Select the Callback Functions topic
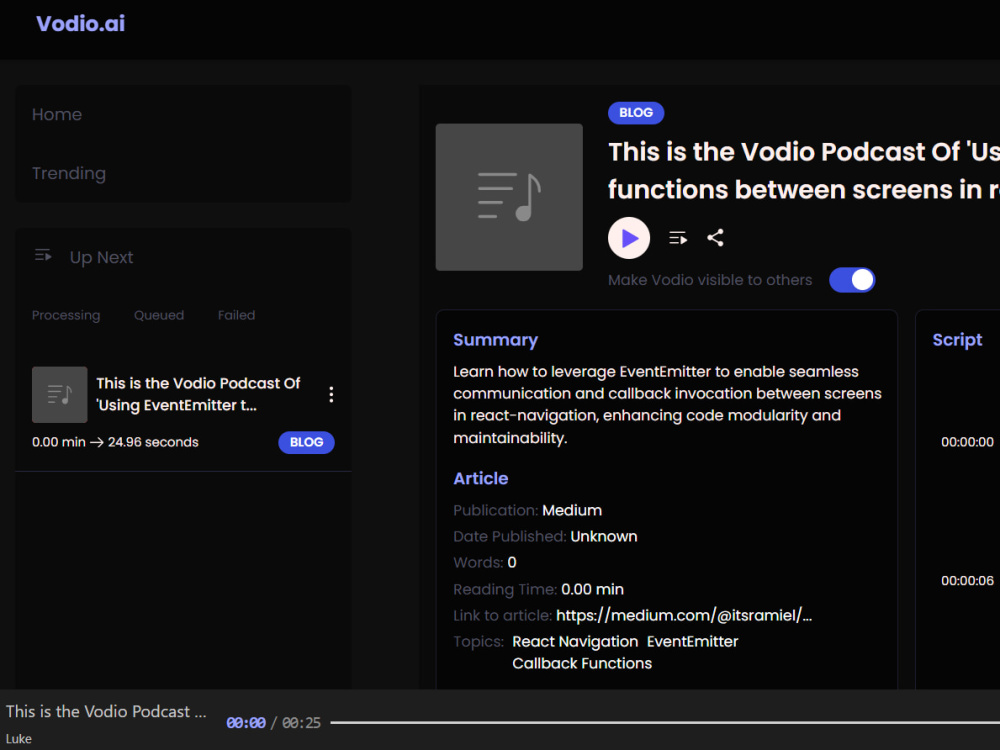Screen dimensions: 1000x750 click(582, 663)
